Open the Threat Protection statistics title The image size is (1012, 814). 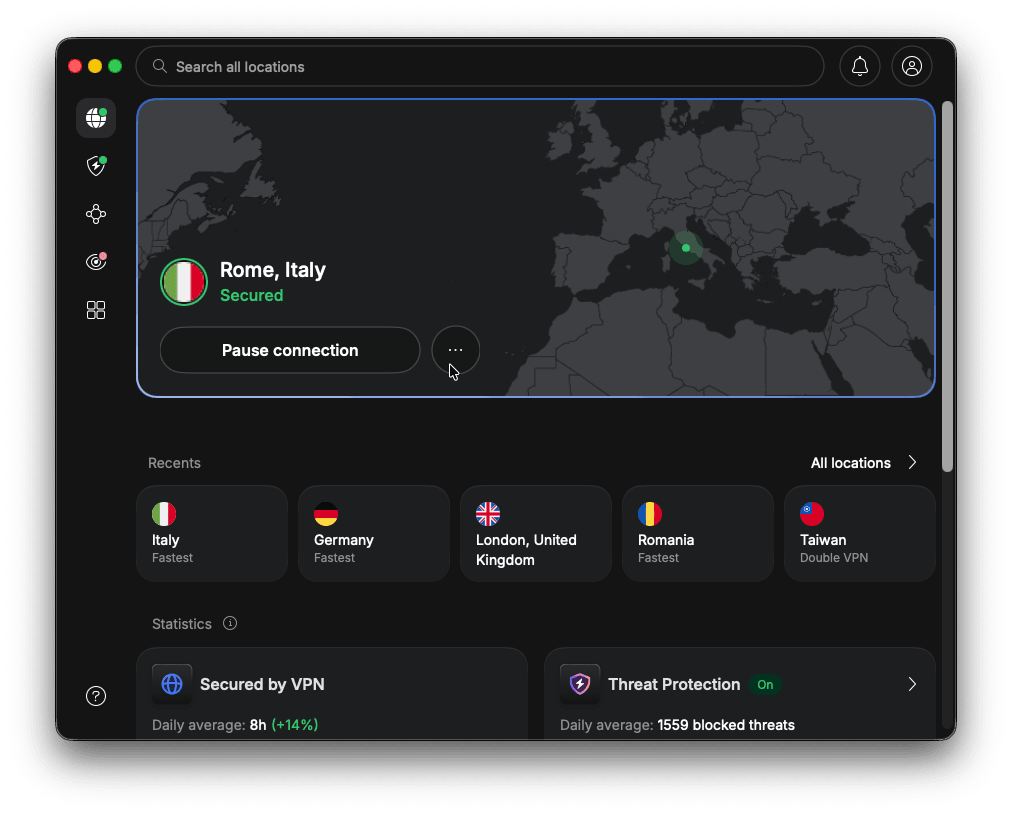(674, 684)
